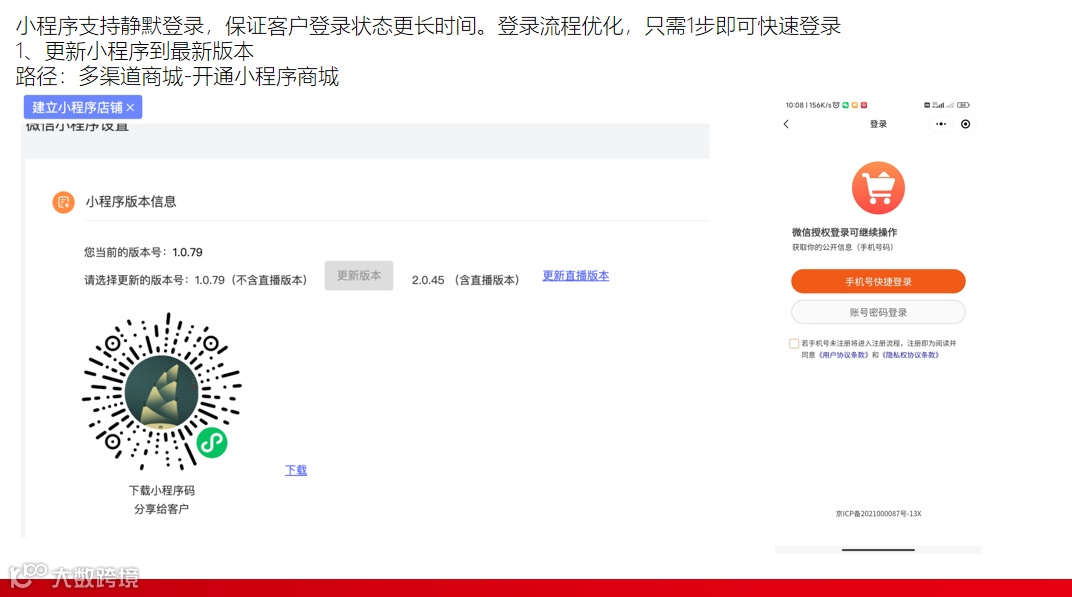Open the three-dot menu in phone header
This screenshot has height=597, width=1072.
coord(941,124)
